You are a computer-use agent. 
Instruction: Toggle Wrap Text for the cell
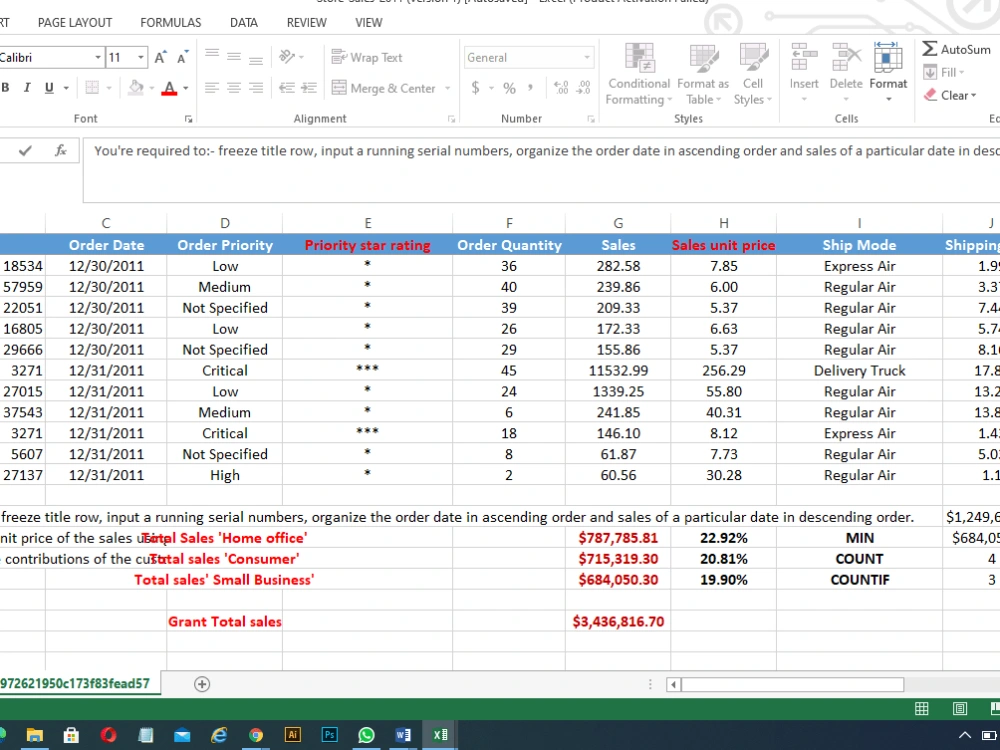click(x=367, y=57)
